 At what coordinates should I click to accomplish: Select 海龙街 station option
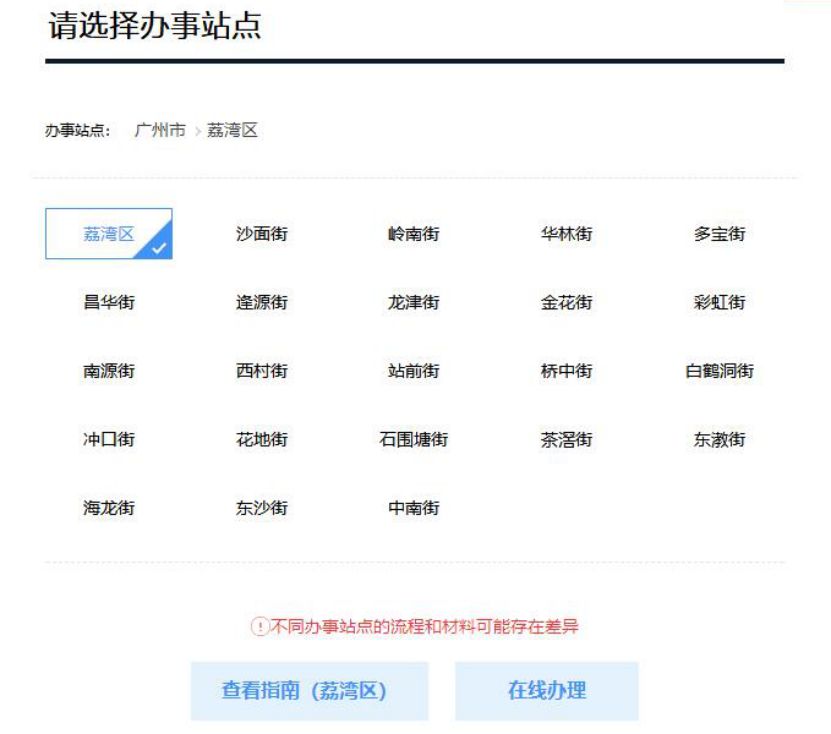tap(108, 508)
